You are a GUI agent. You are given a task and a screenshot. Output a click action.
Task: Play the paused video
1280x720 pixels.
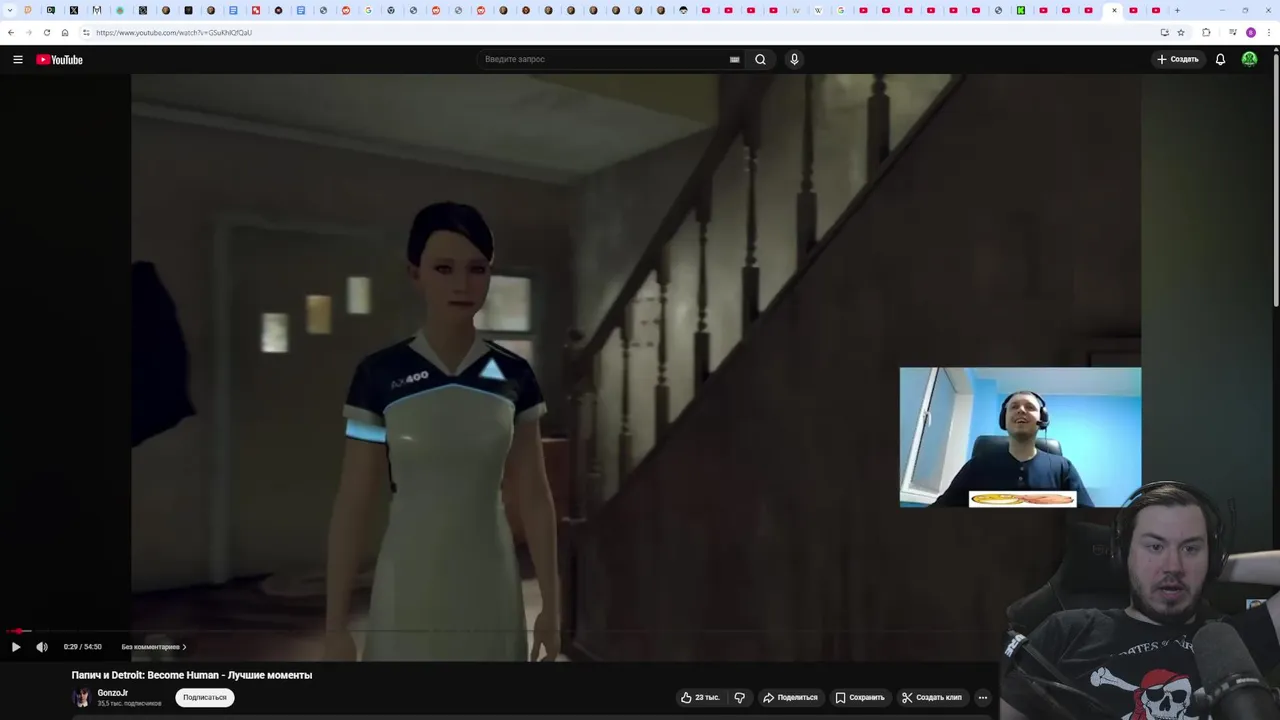pos(16,647)
